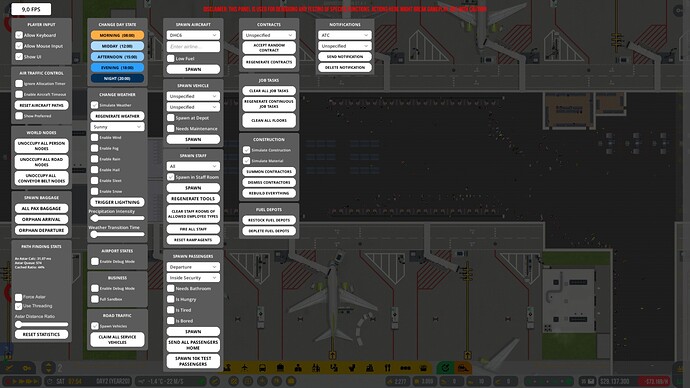The height and width of the screenshot is (388, 690).
Task: Click the three-dots icon in the yellow toolbar
Action: tap(405, 368)
